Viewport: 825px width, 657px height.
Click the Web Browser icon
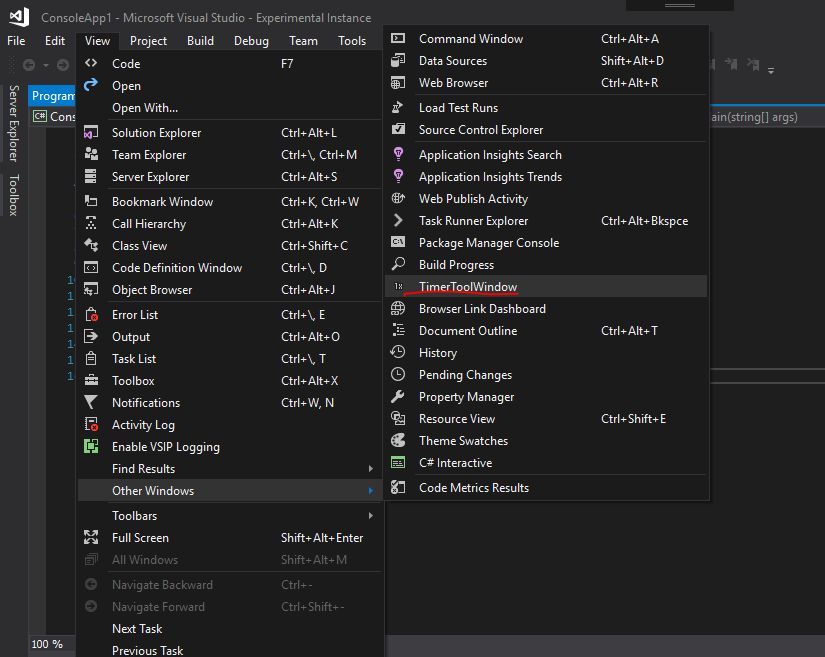[398, 83]
